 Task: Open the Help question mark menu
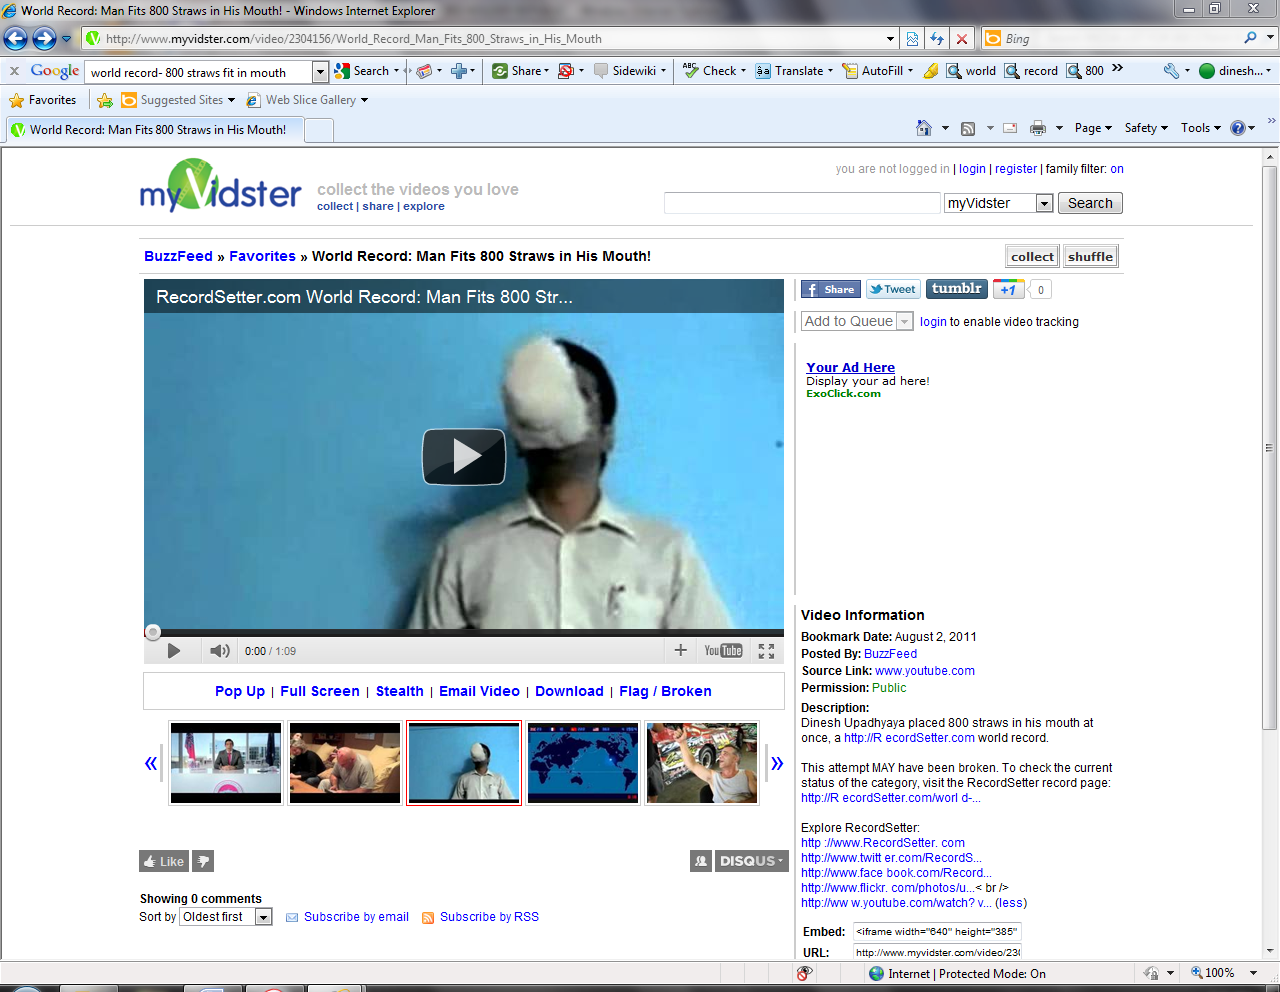pos(1242,128)
